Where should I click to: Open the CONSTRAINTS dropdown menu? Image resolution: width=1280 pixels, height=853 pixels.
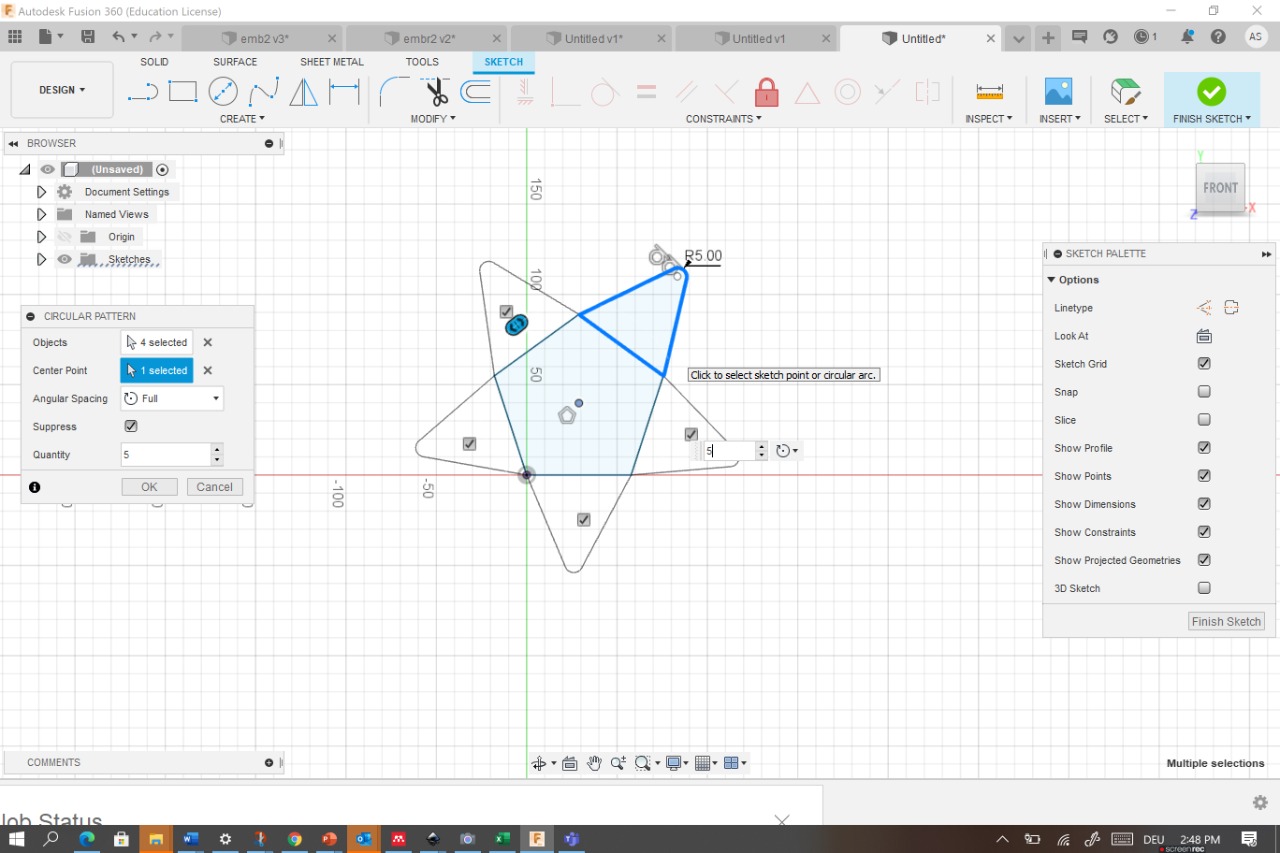[723, 119]
